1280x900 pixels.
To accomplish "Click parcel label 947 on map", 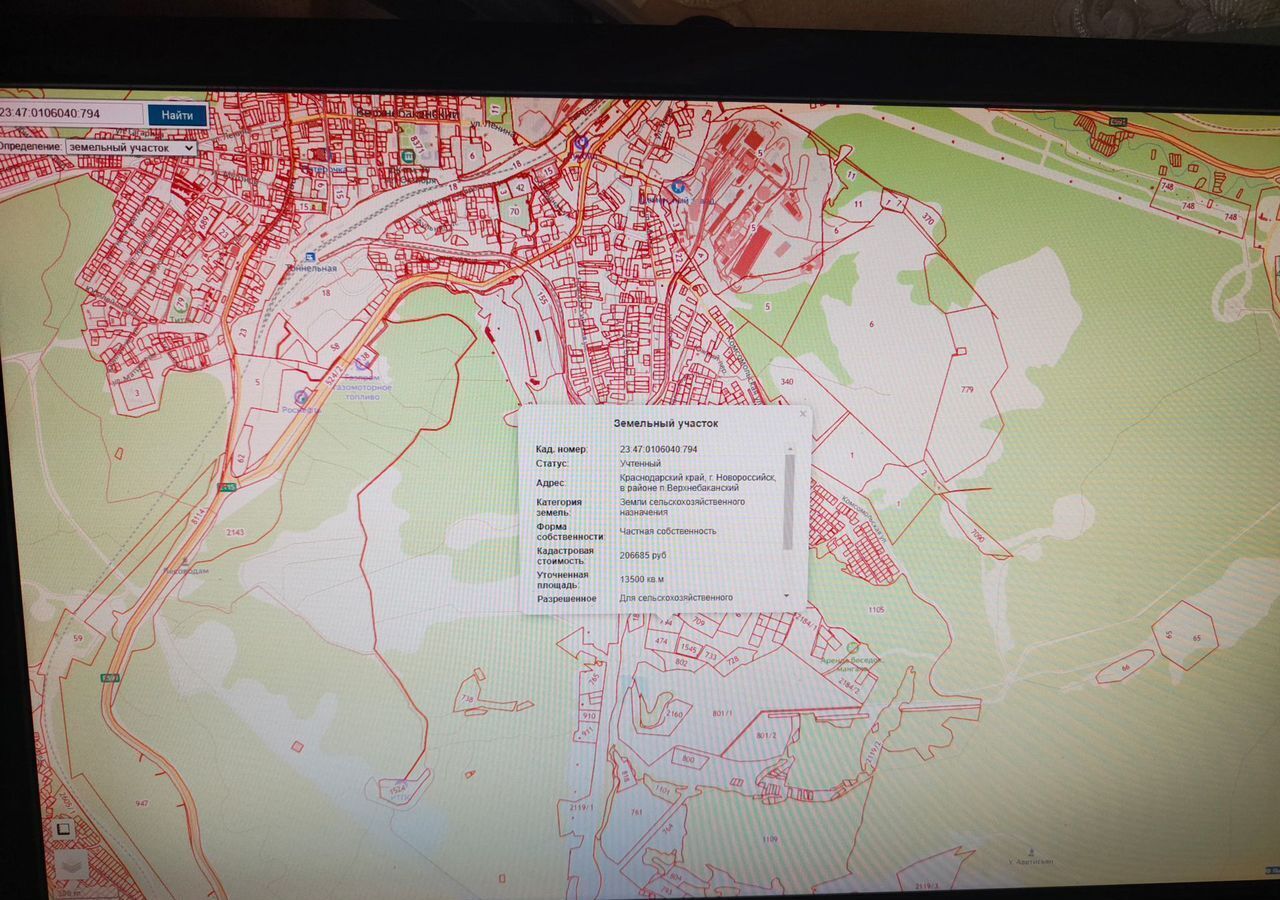I will click(x=142, y=803).
